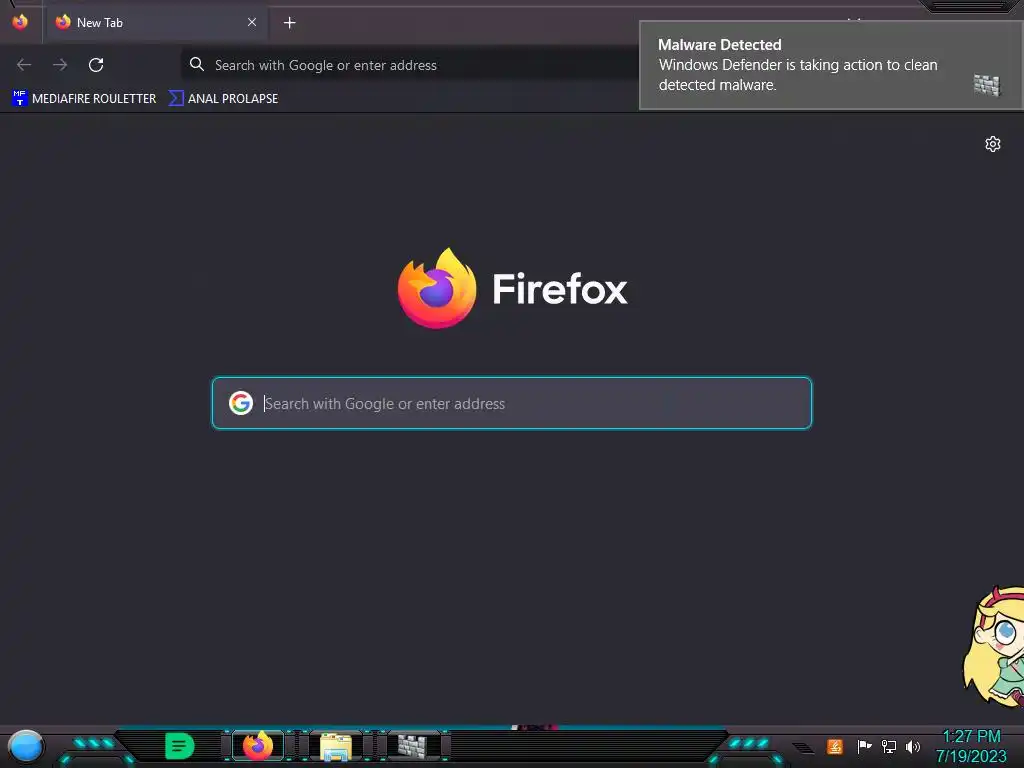The height and width of the screenshot is (768, 1024).
Task: Switch to the New Tab tab
Action: [x=155, y=23]
